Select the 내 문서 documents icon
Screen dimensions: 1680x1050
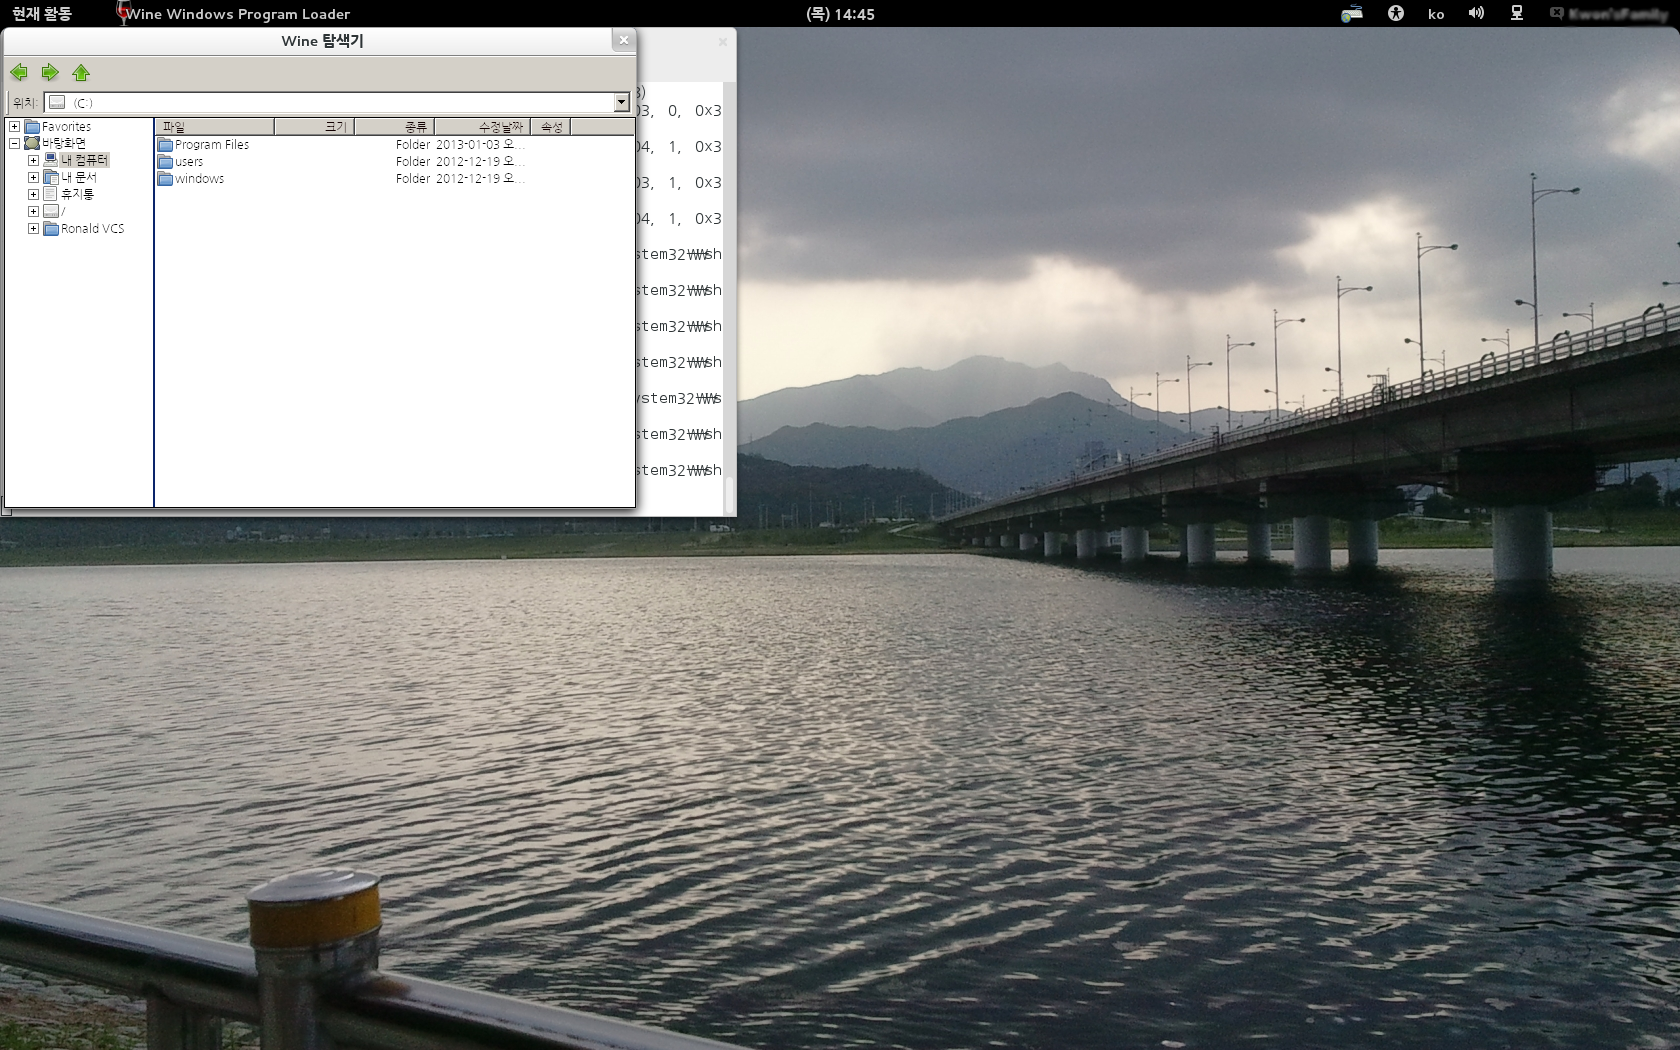pos(51,177)
